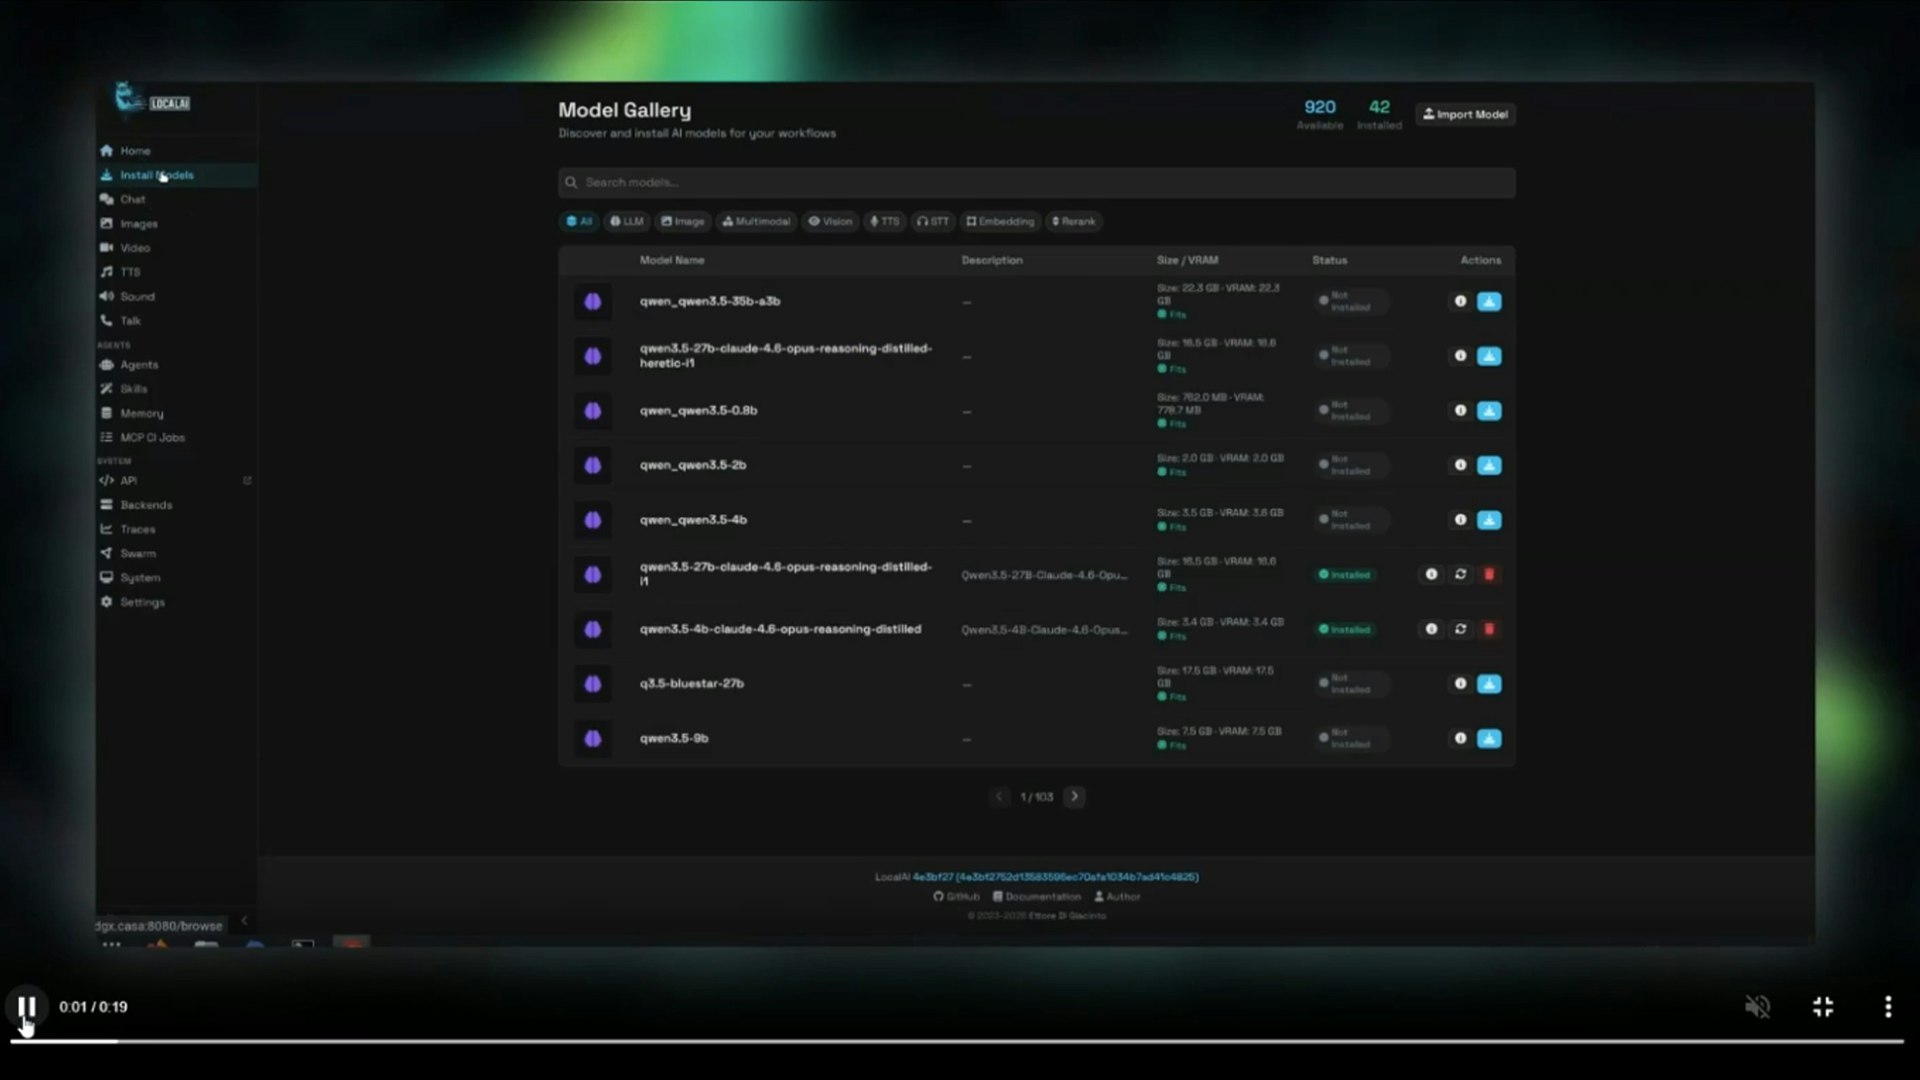Show info for qwen_qwen3.5-35b-a3b
The height and width of the screenshot is (1080, 1920).
tap(1460, 301)
